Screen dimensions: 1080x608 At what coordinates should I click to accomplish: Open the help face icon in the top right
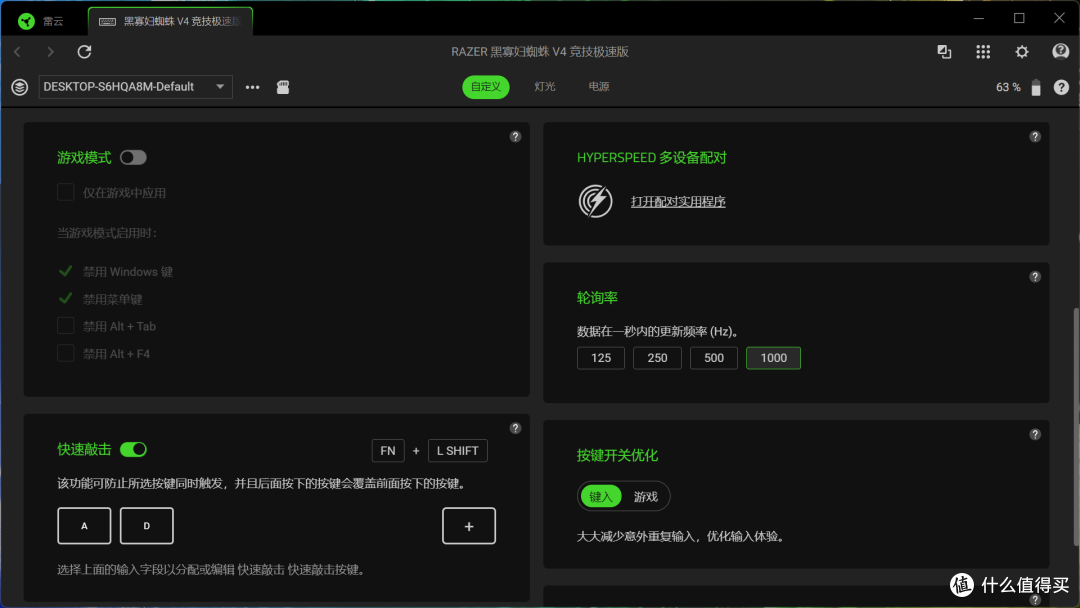click(x=1061, y=52)
